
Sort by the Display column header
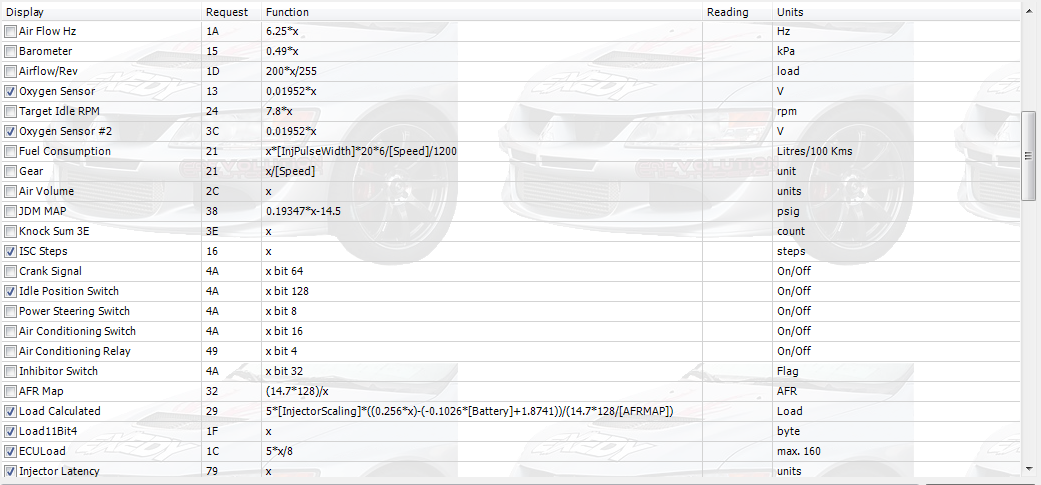point(100,12)
